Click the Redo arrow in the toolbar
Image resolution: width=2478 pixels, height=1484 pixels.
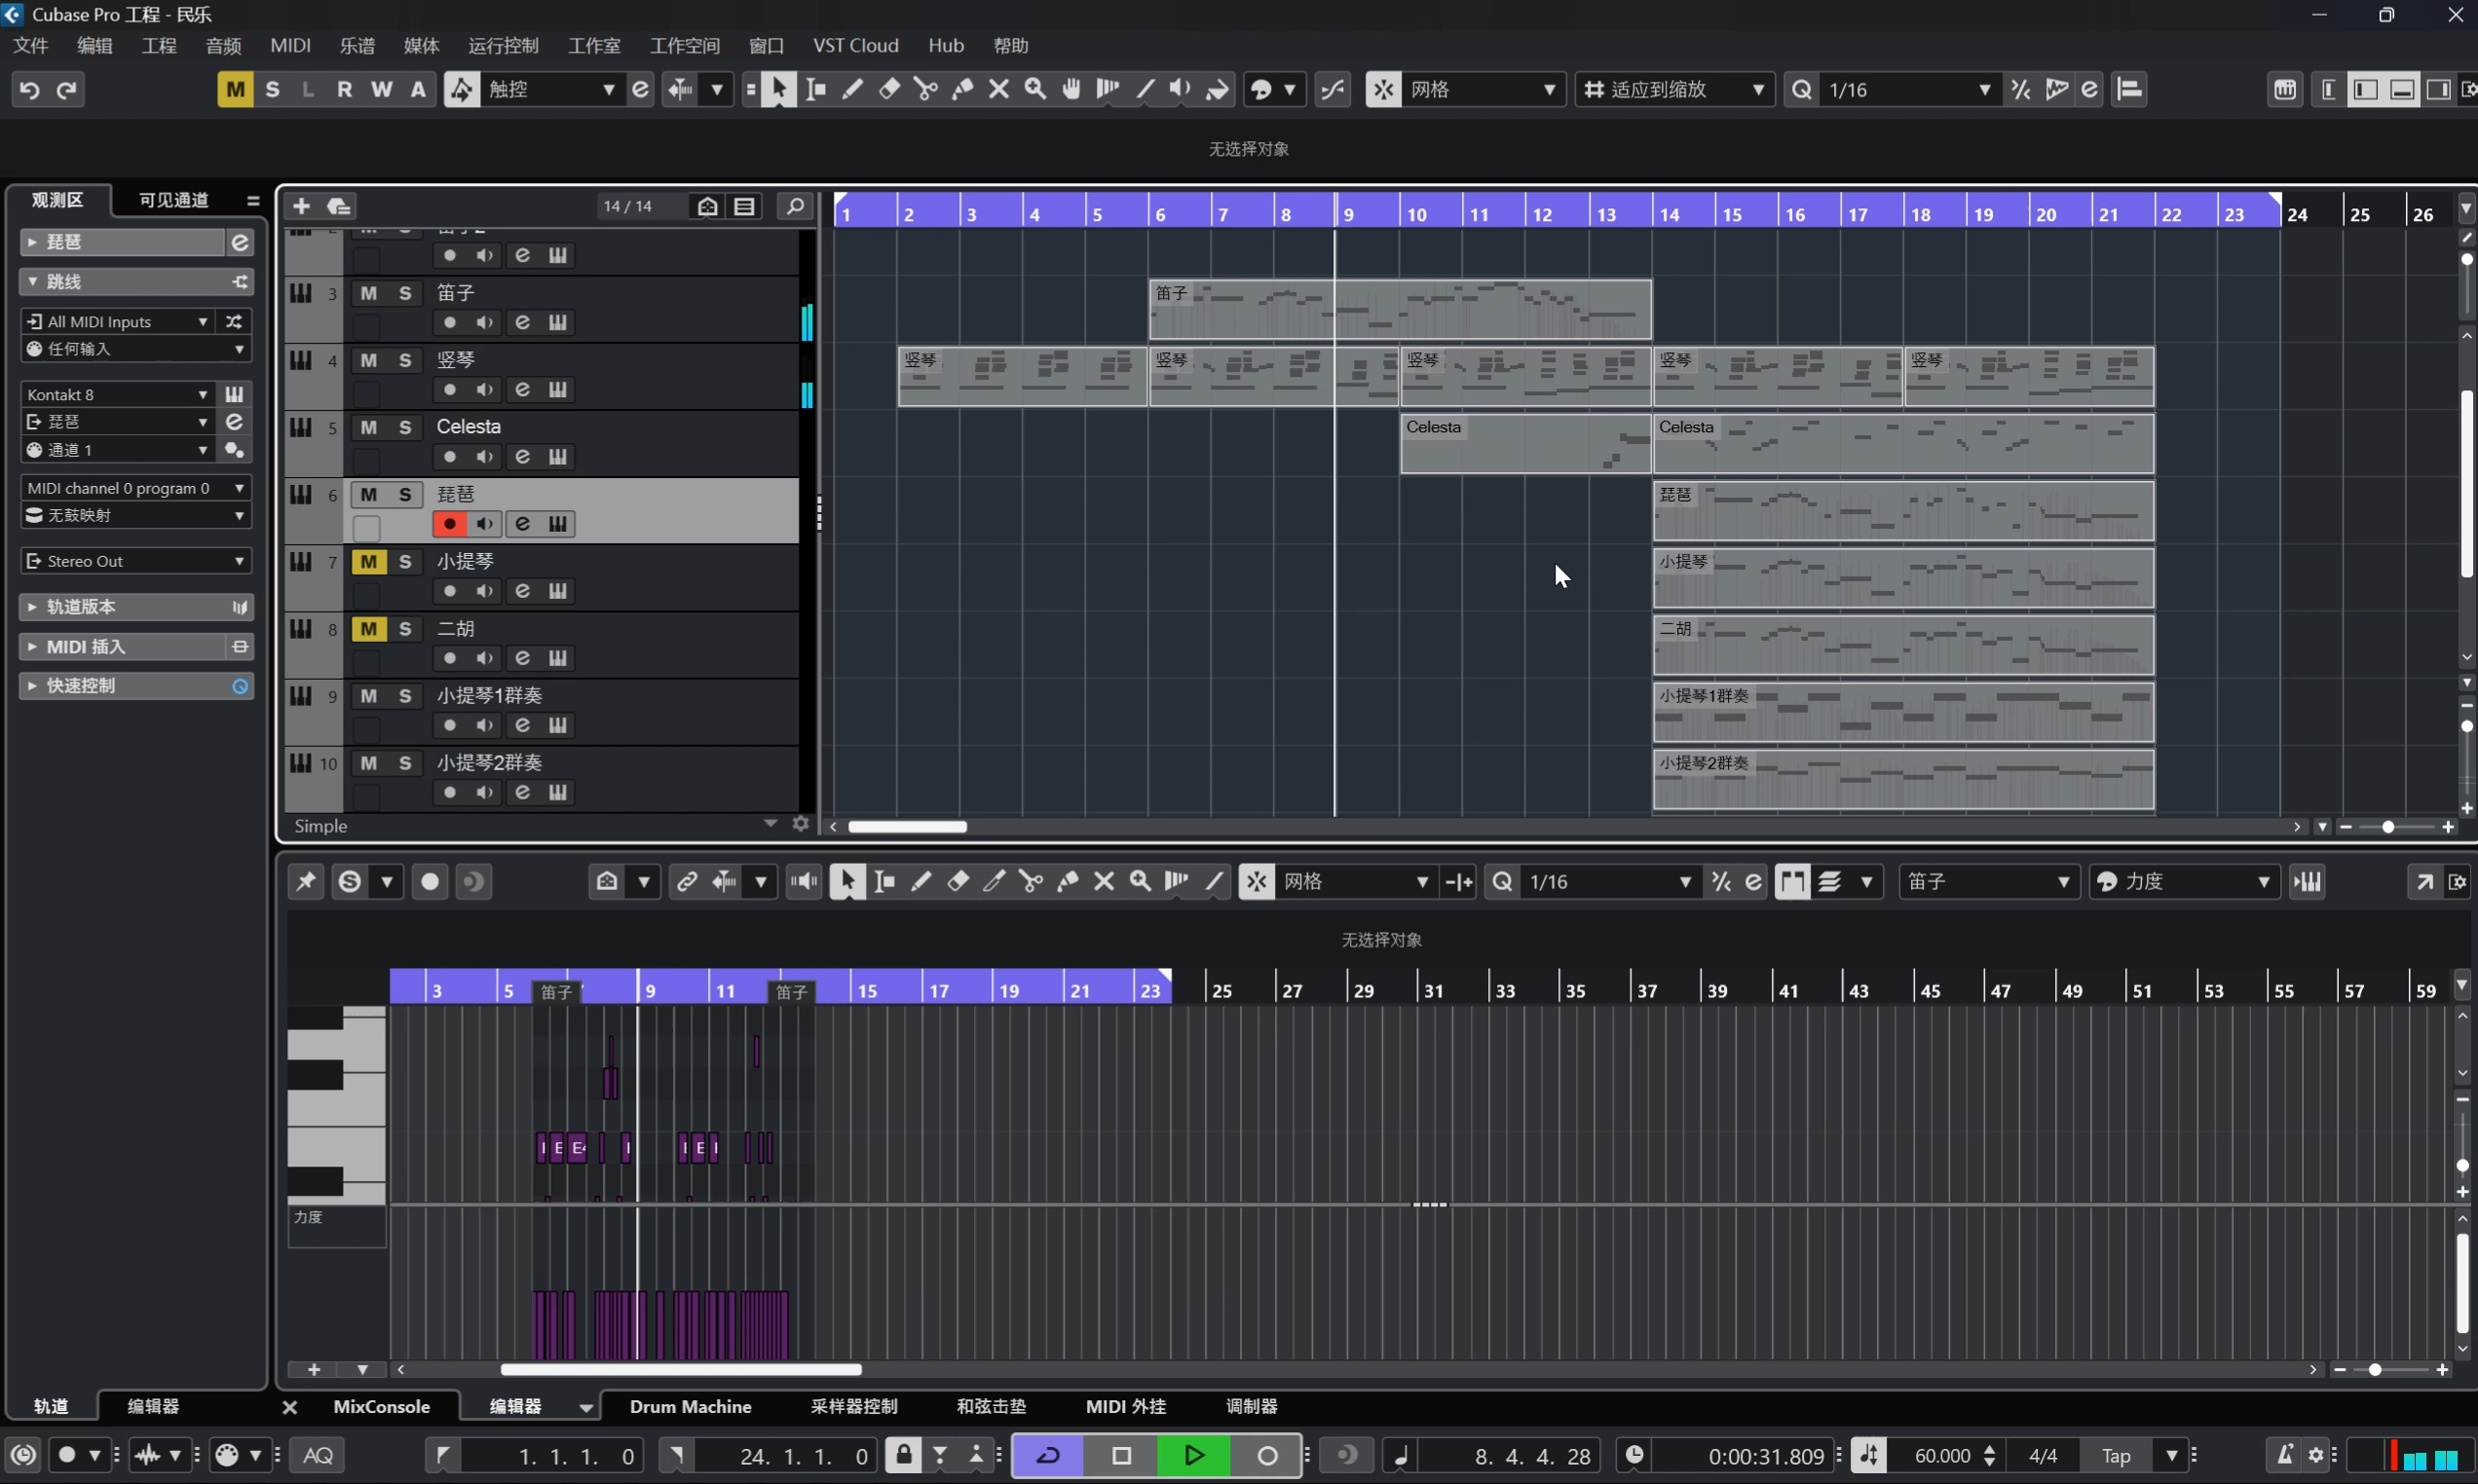pos(67,90)
